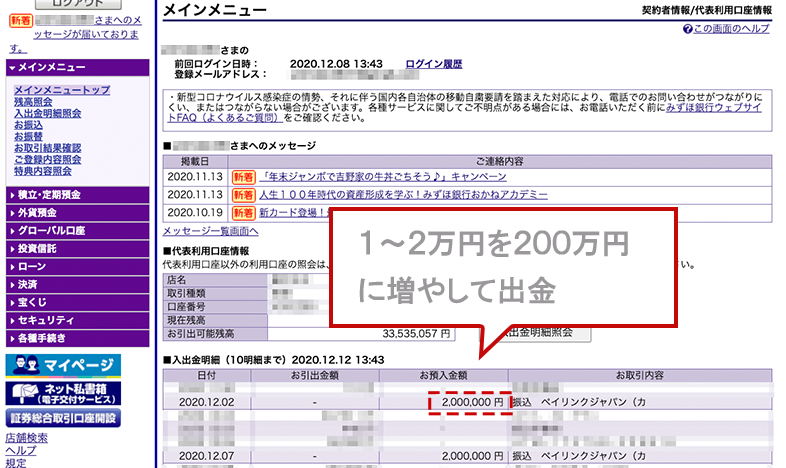Expand the 外貨預金 section
The image size is (786, 468).
click(x=78, y=213)
